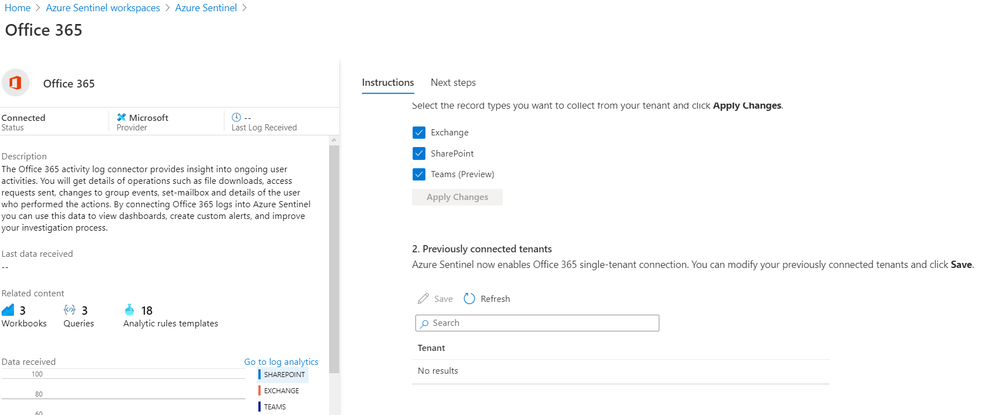
Task: Select EXCHANGE legend color entry
Action: click(x=278, y=391)
